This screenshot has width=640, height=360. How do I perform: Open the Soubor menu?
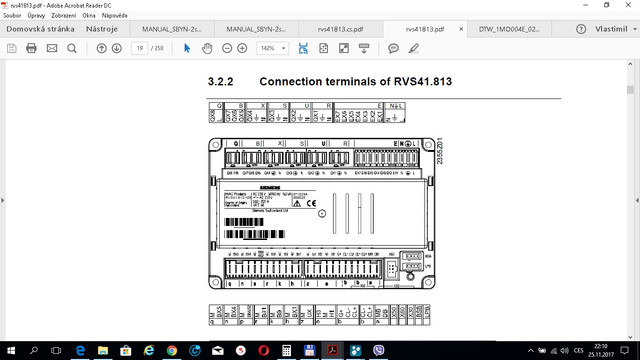(12, 16)
